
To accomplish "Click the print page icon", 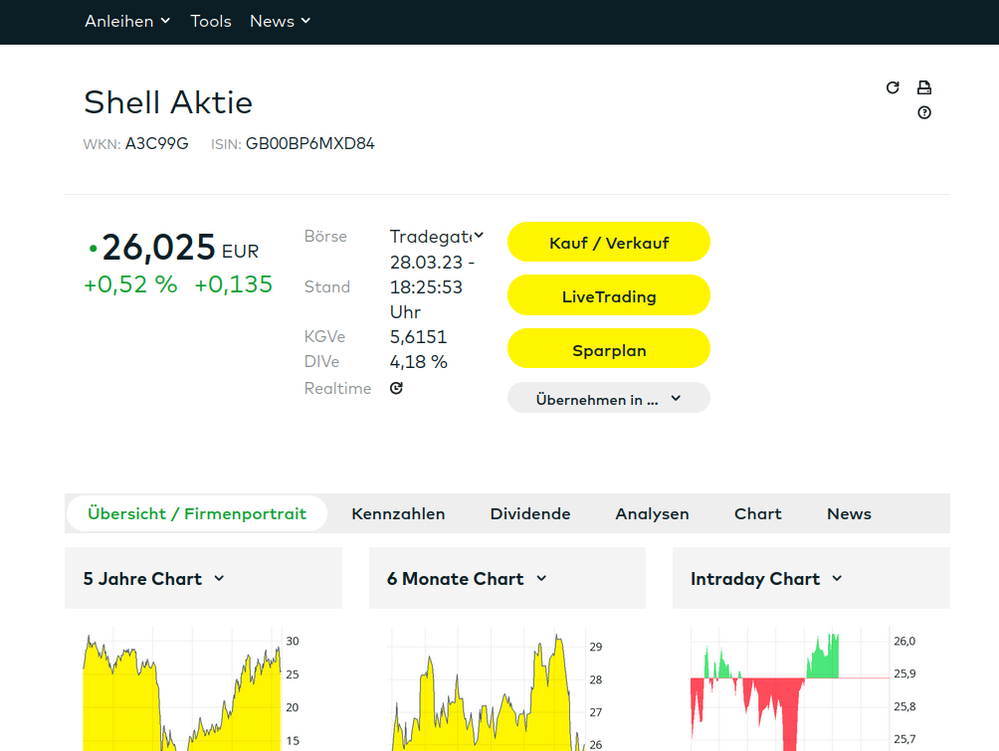I will (924, 88).
